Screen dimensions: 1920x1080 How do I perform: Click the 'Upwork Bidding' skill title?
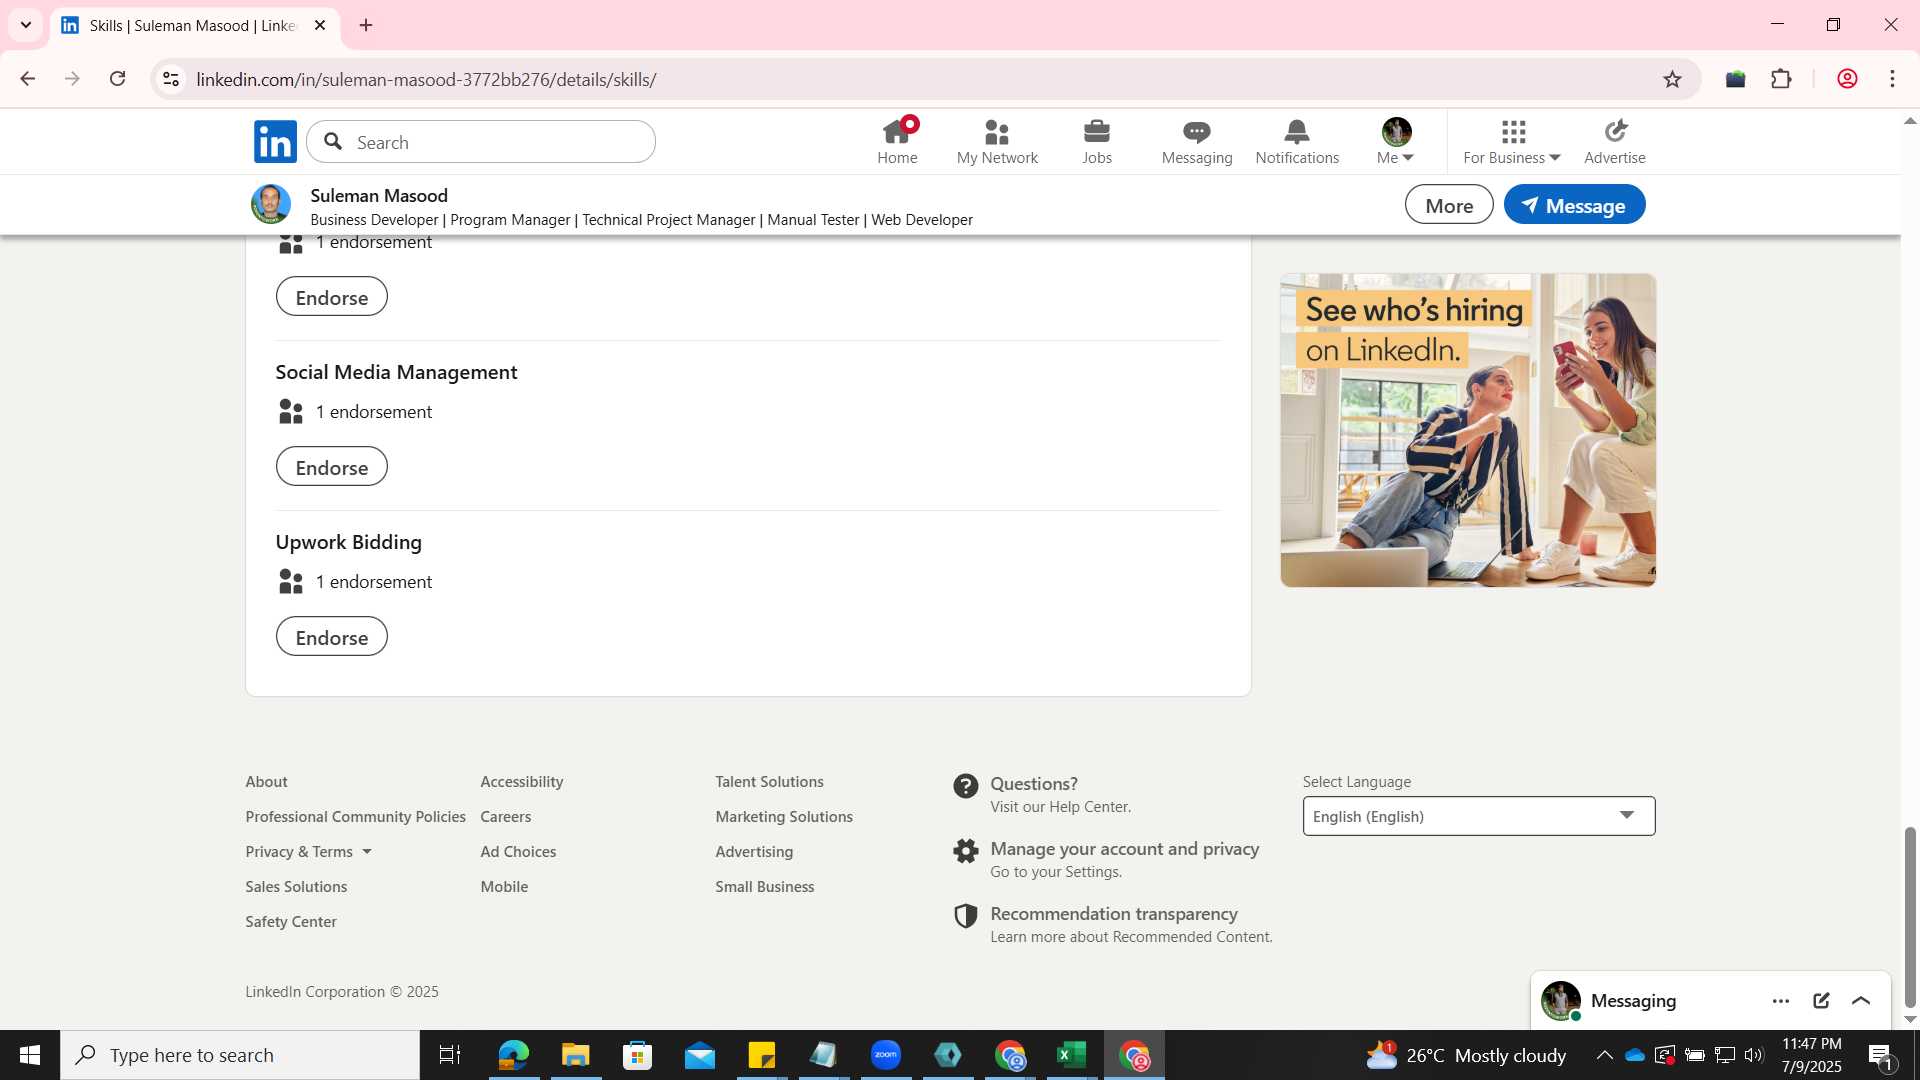point(348,542)
